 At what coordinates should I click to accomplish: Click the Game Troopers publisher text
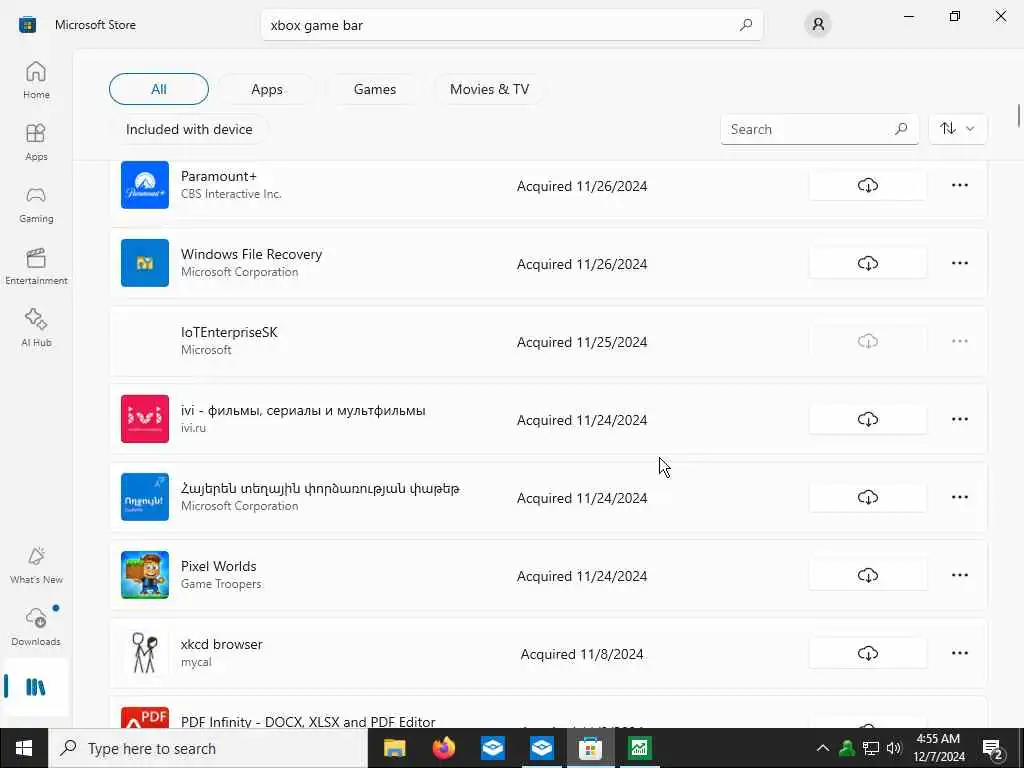[x=221, y=584]
